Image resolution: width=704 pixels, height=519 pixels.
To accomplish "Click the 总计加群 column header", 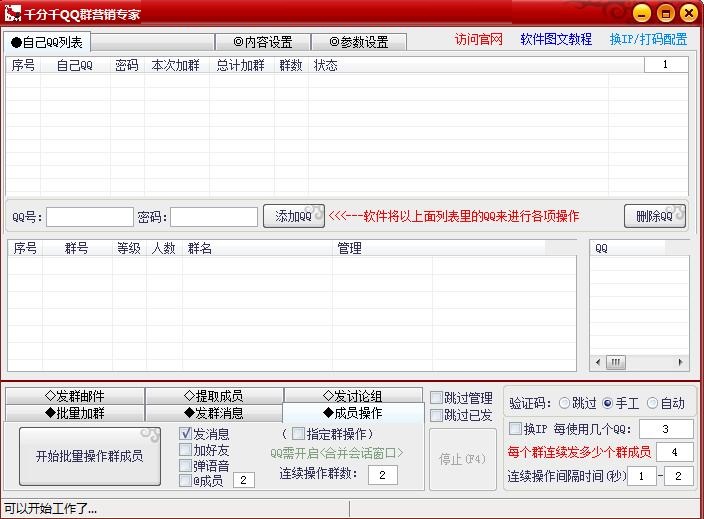I will (242, 66).
